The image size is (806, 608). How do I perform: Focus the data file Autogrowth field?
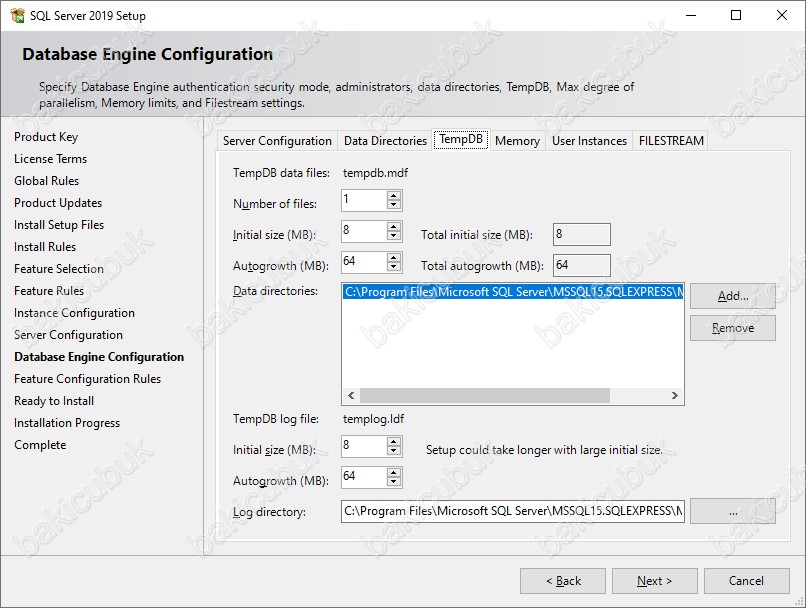pyautogui.click(x=364, y=262)
